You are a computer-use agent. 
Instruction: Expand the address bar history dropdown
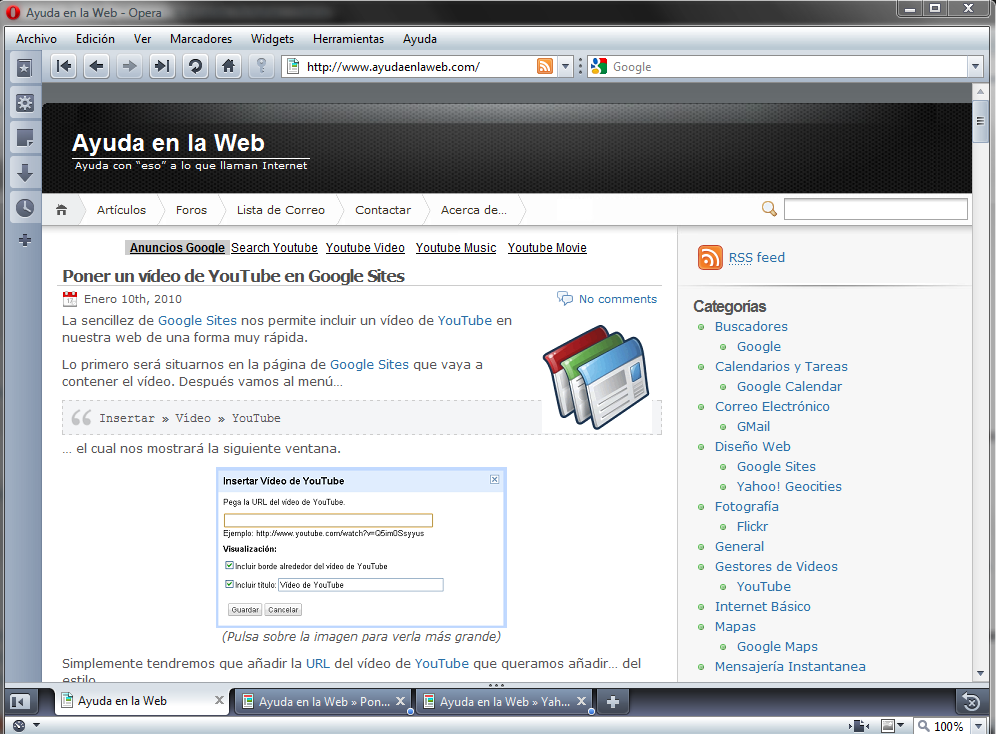(565, 66)
